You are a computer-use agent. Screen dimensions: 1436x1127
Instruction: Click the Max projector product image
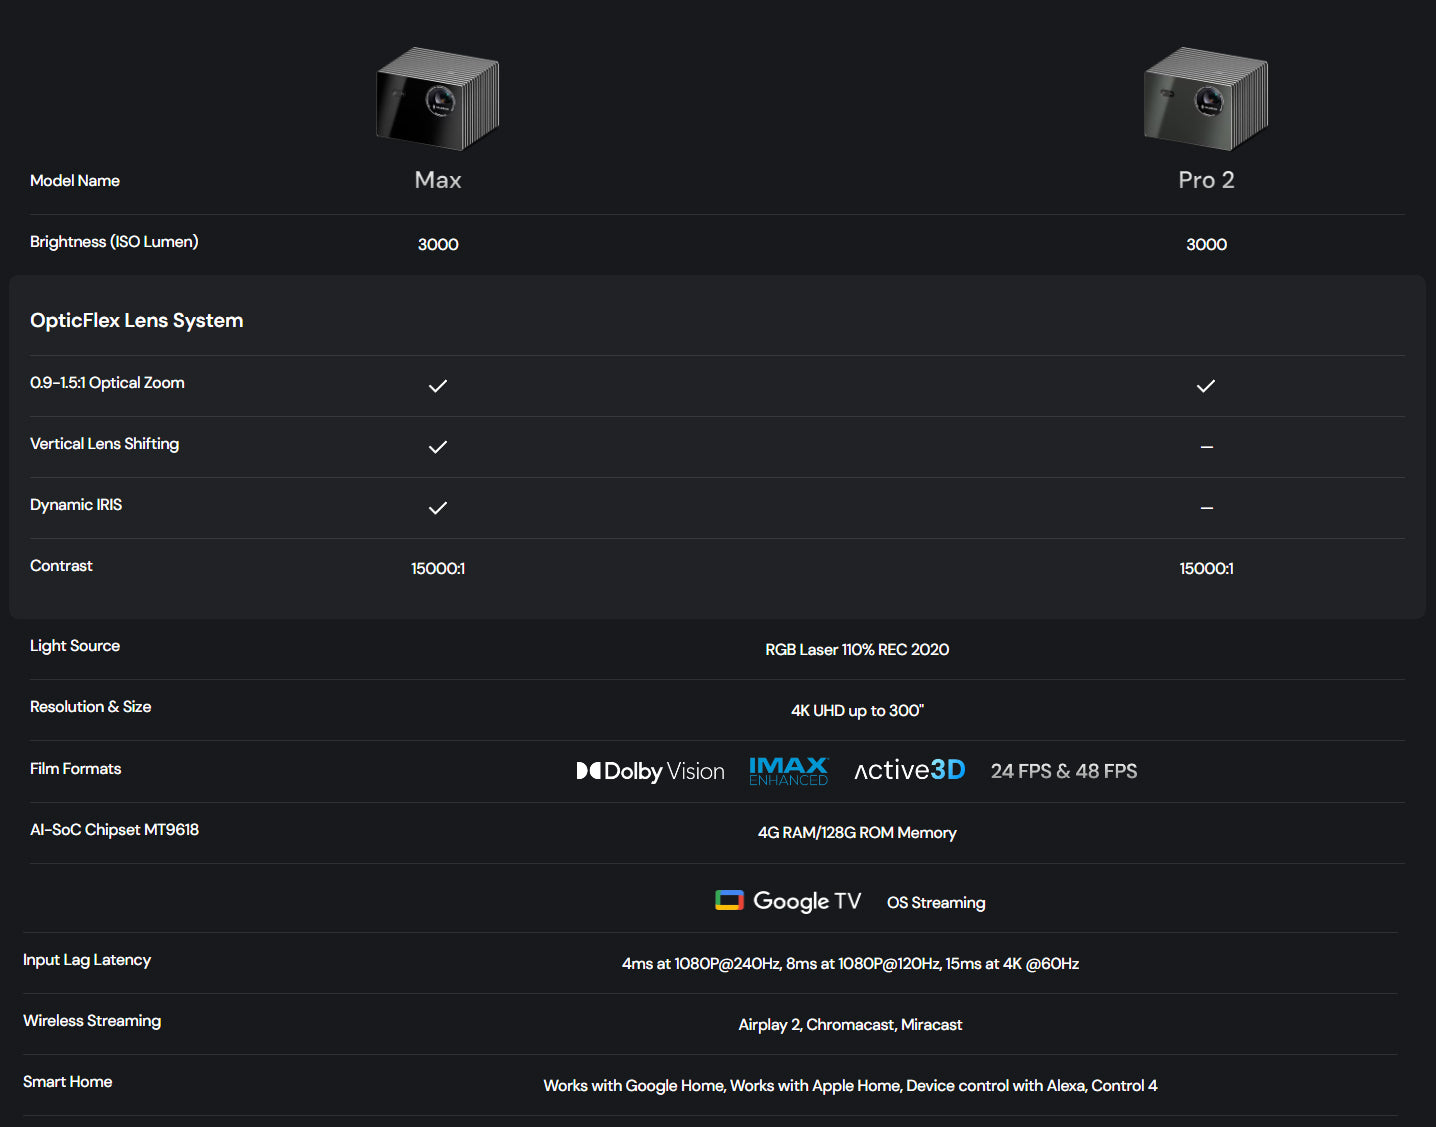point(438,99)
